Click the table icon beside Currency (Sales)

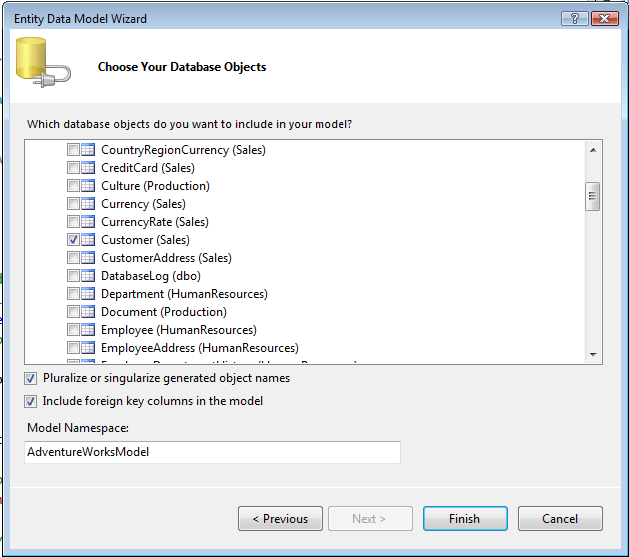pos(88,204)
